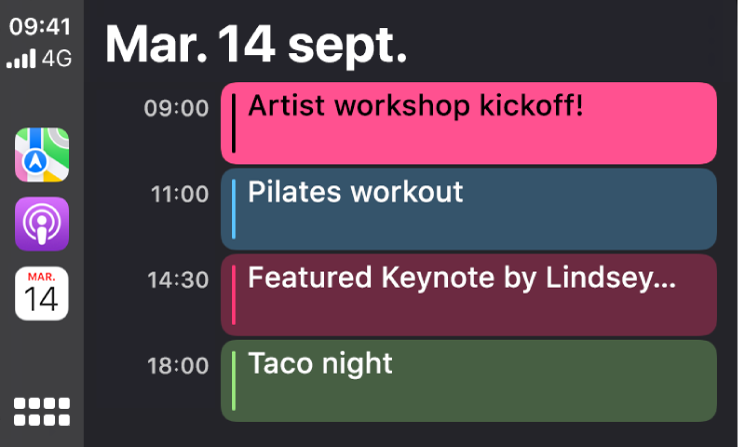Tap the green color bar on Taco night

[x=234, y=380]
